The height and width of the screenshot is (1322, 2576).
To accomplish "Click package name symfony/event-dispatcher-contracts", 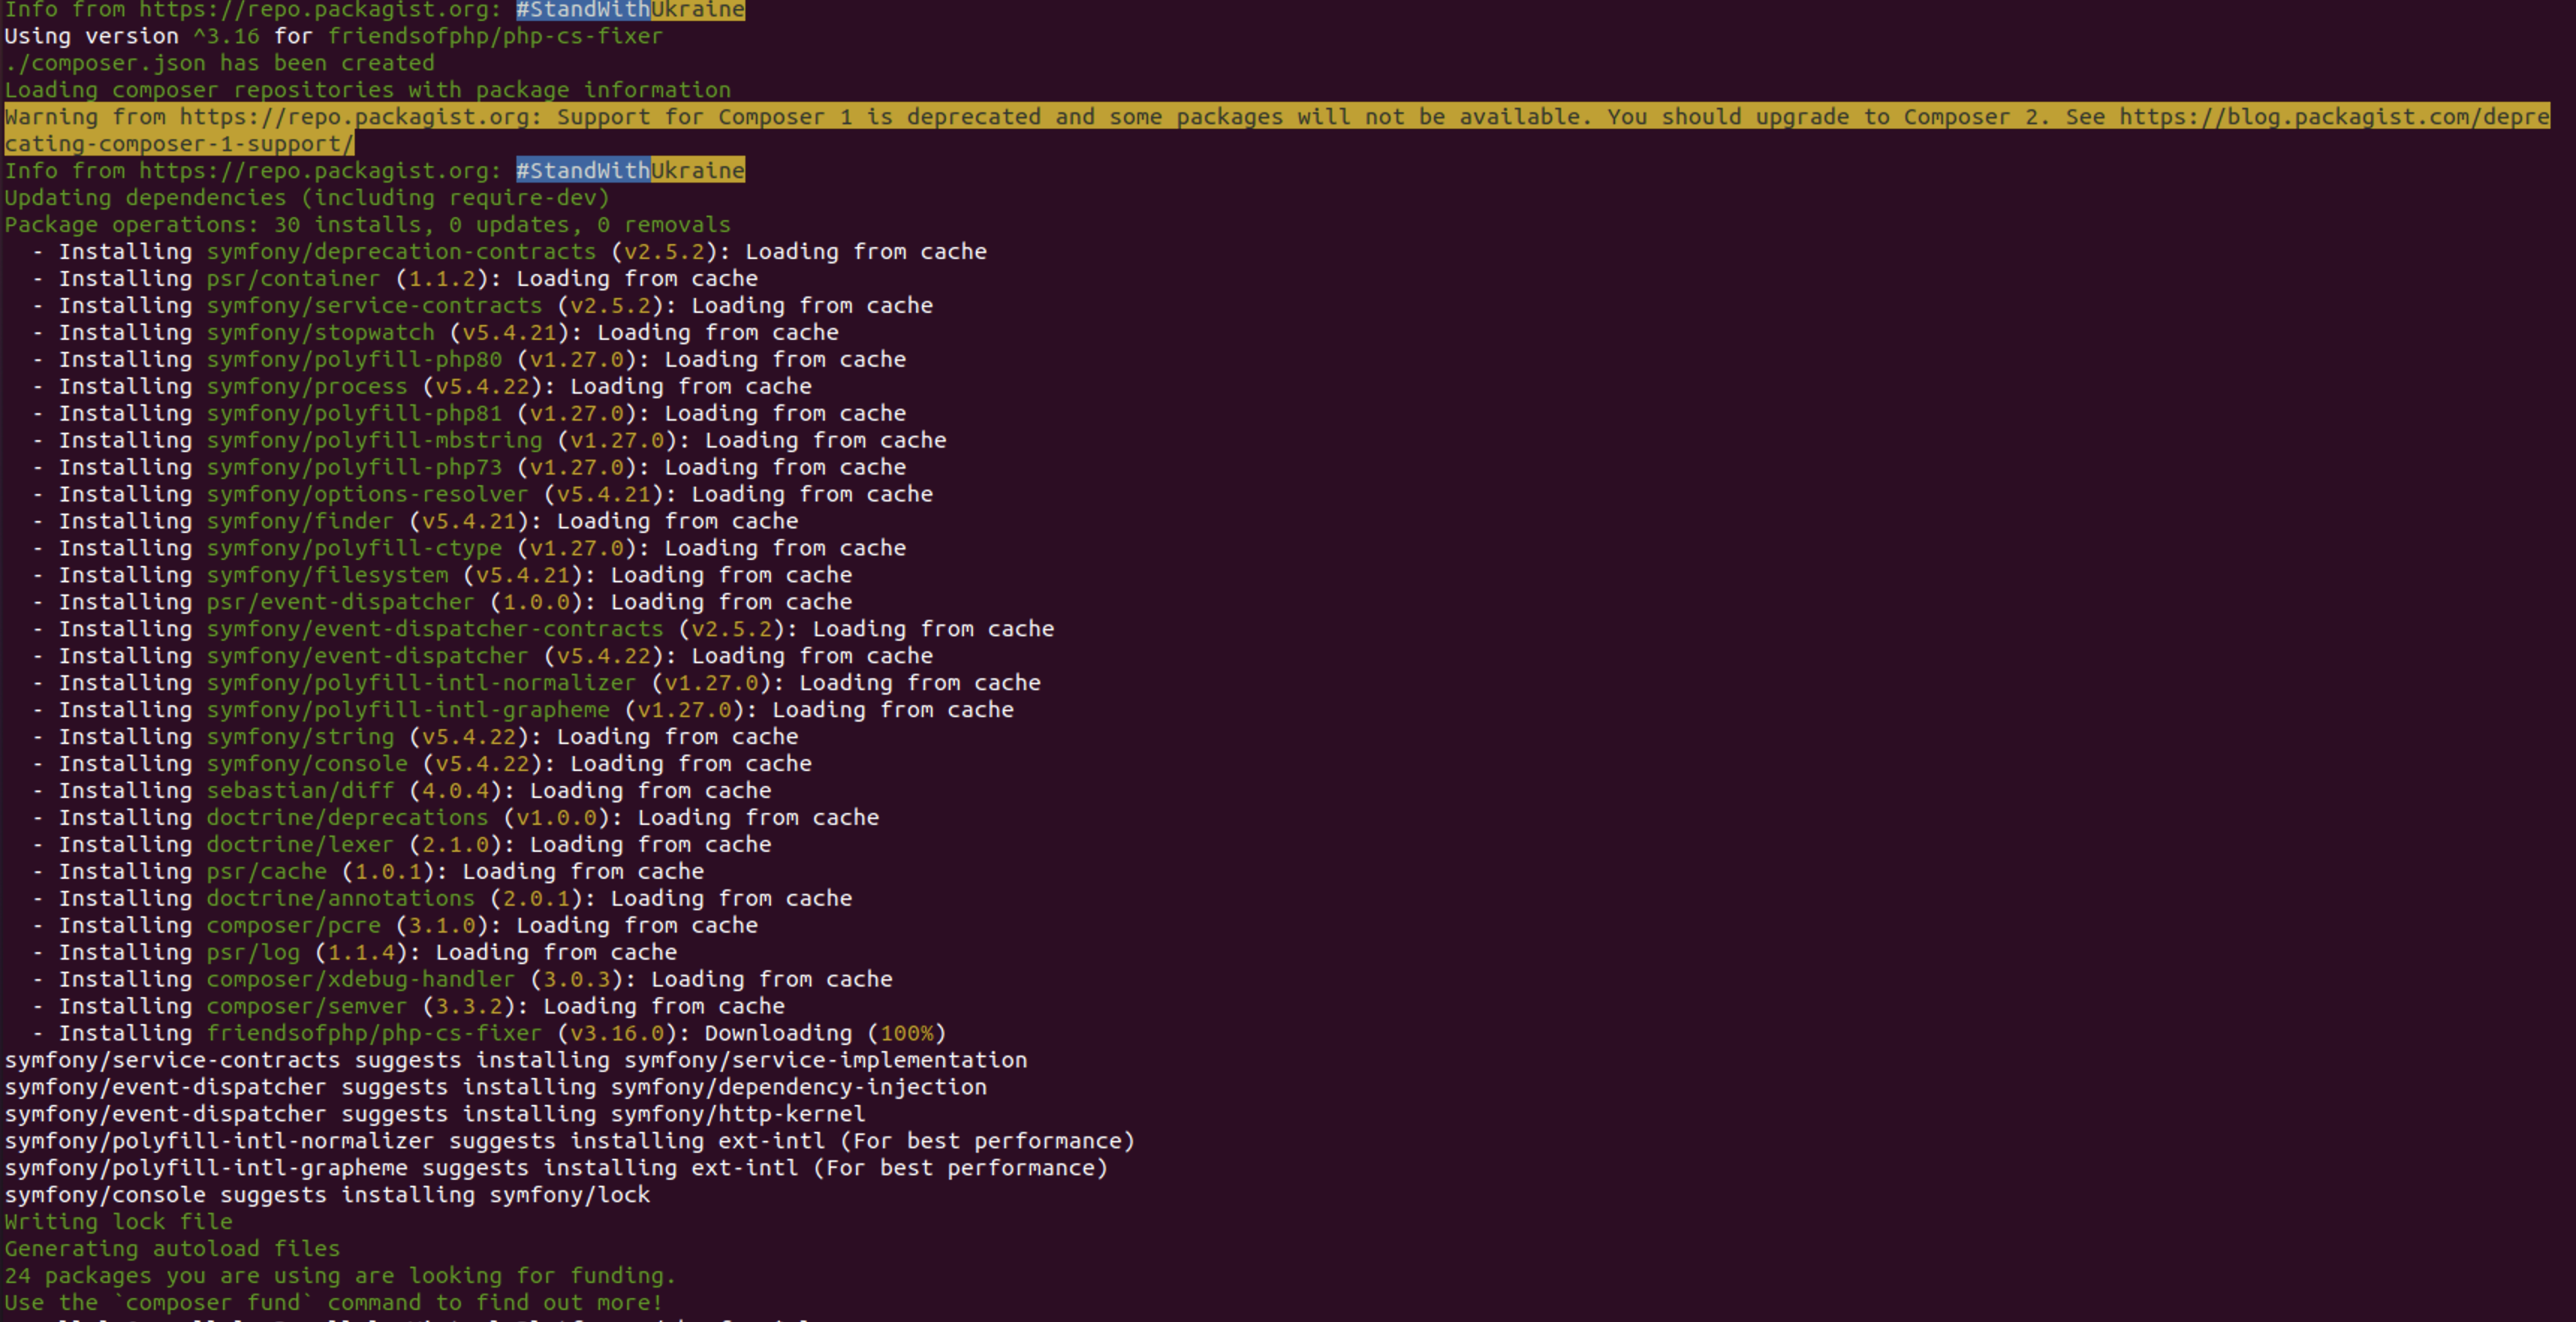I will pos(435,630).
